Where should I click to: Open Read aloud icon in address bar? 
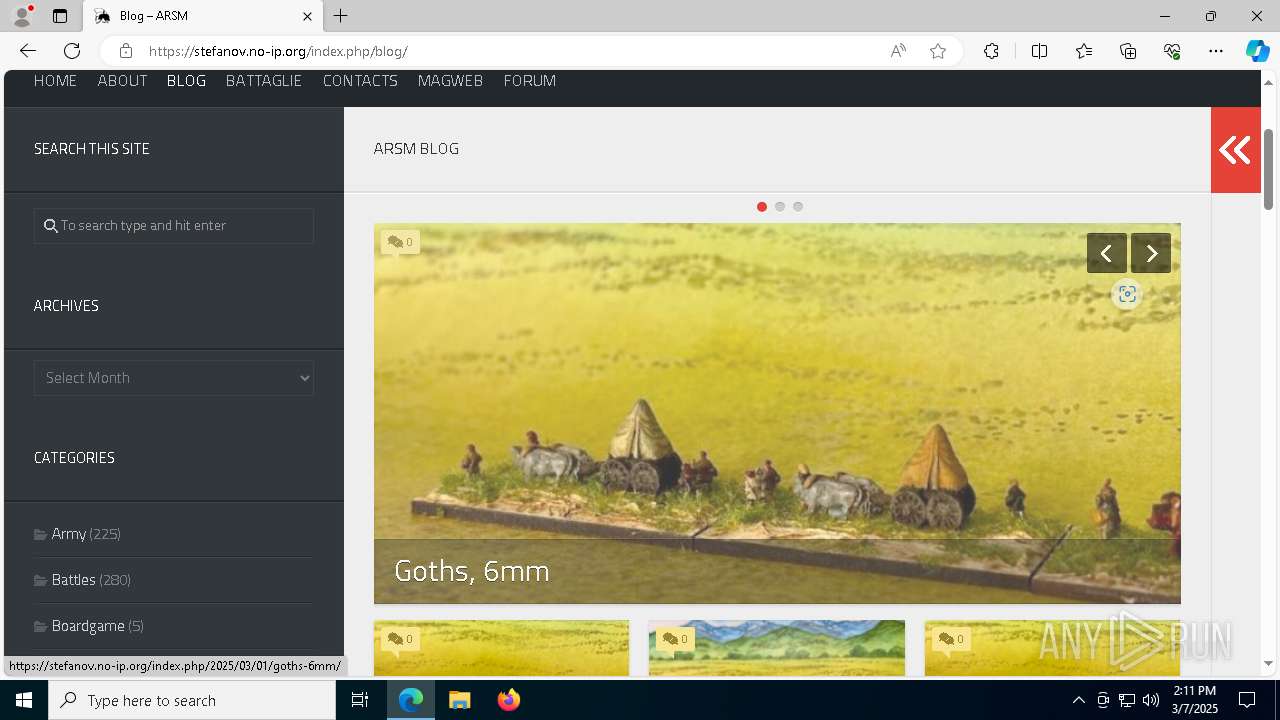coord(898,51)
